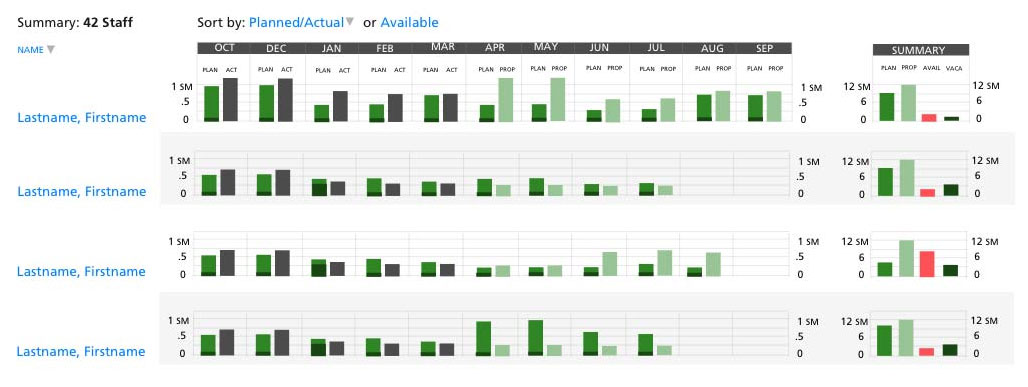Click third row's tall red AVAIL bar
1028x387 pixels.
(x=927, y=264)
